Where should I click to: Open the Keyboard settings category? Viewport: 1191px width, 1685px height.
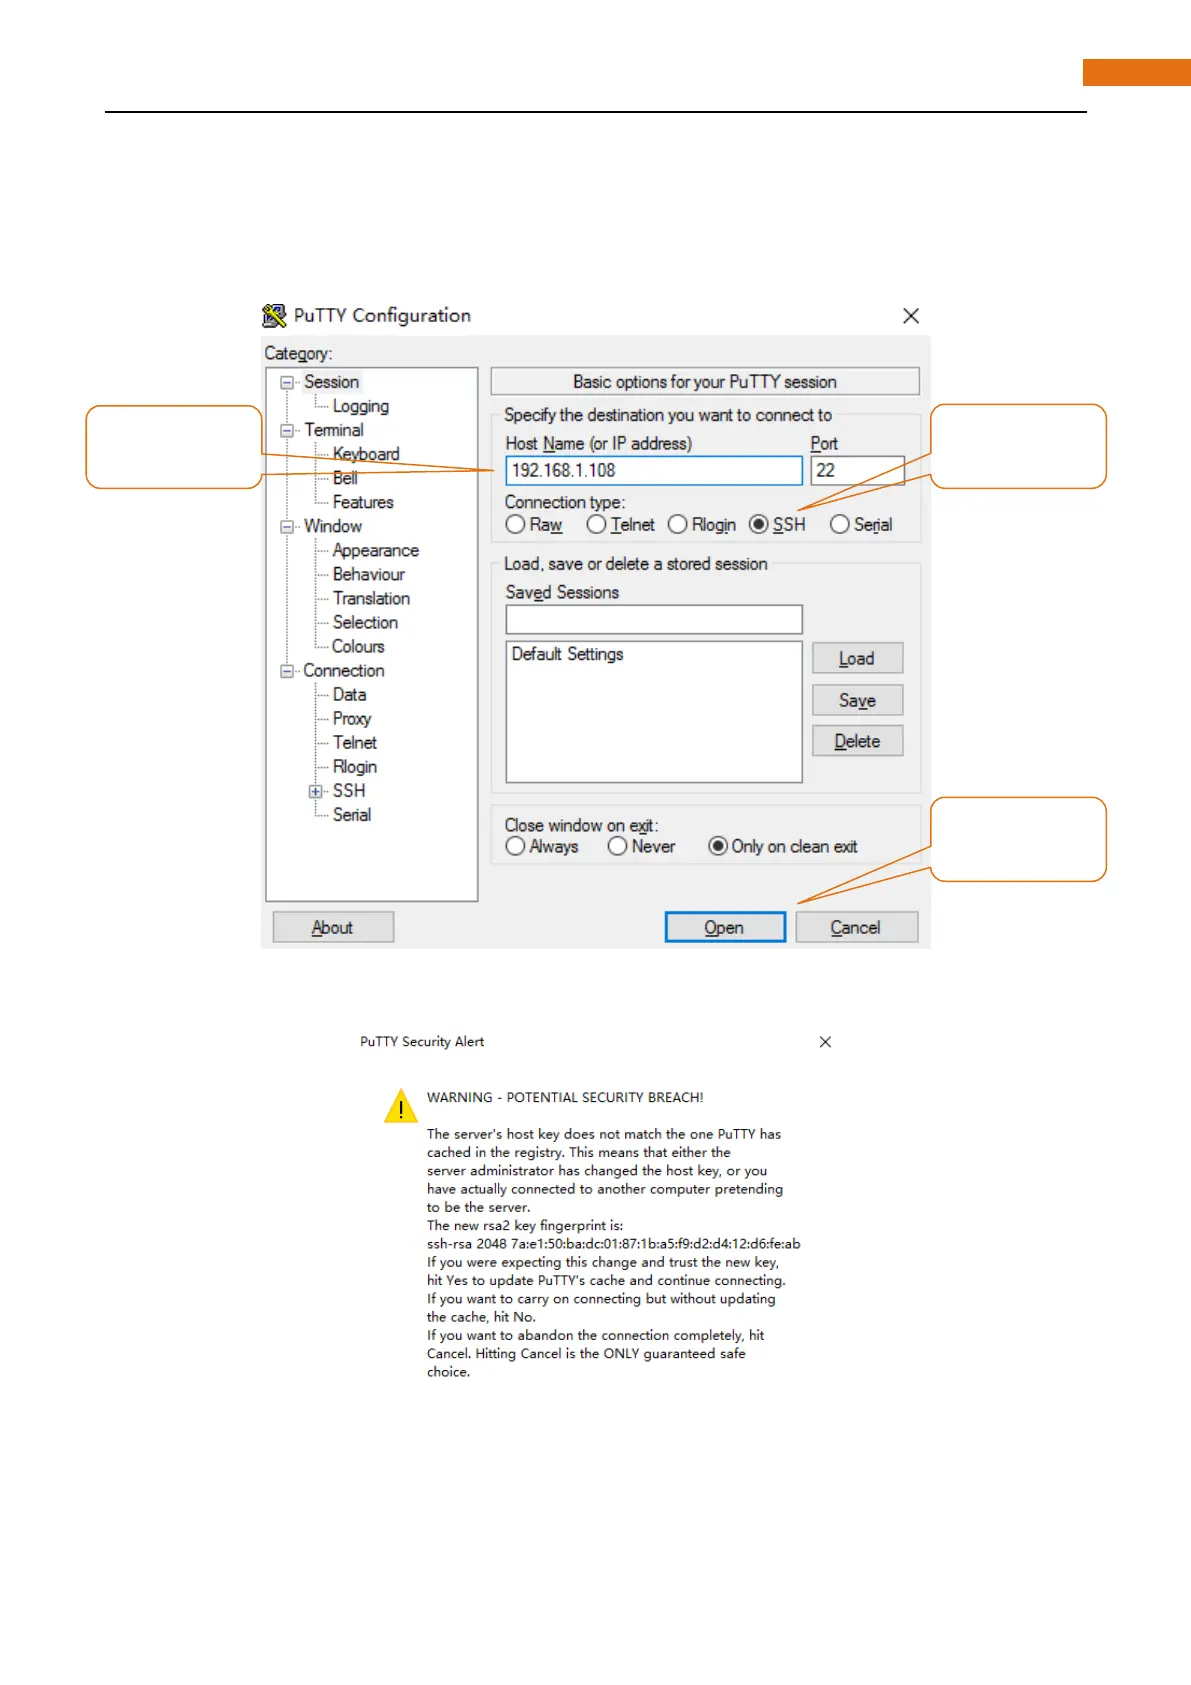tap(366, 454)
